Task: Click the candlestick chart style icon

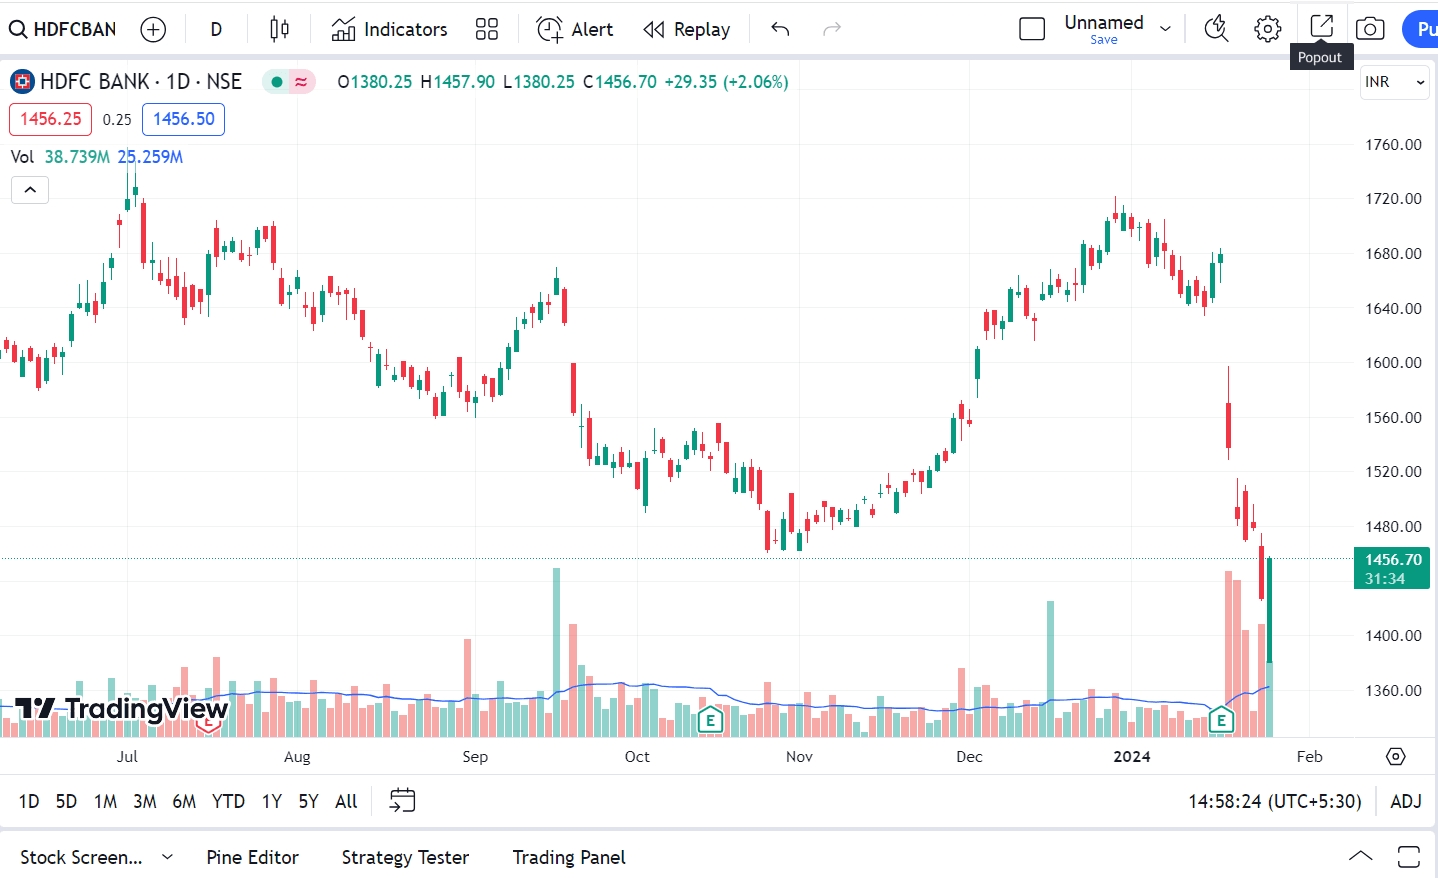Action: click(x=279, y=29)
